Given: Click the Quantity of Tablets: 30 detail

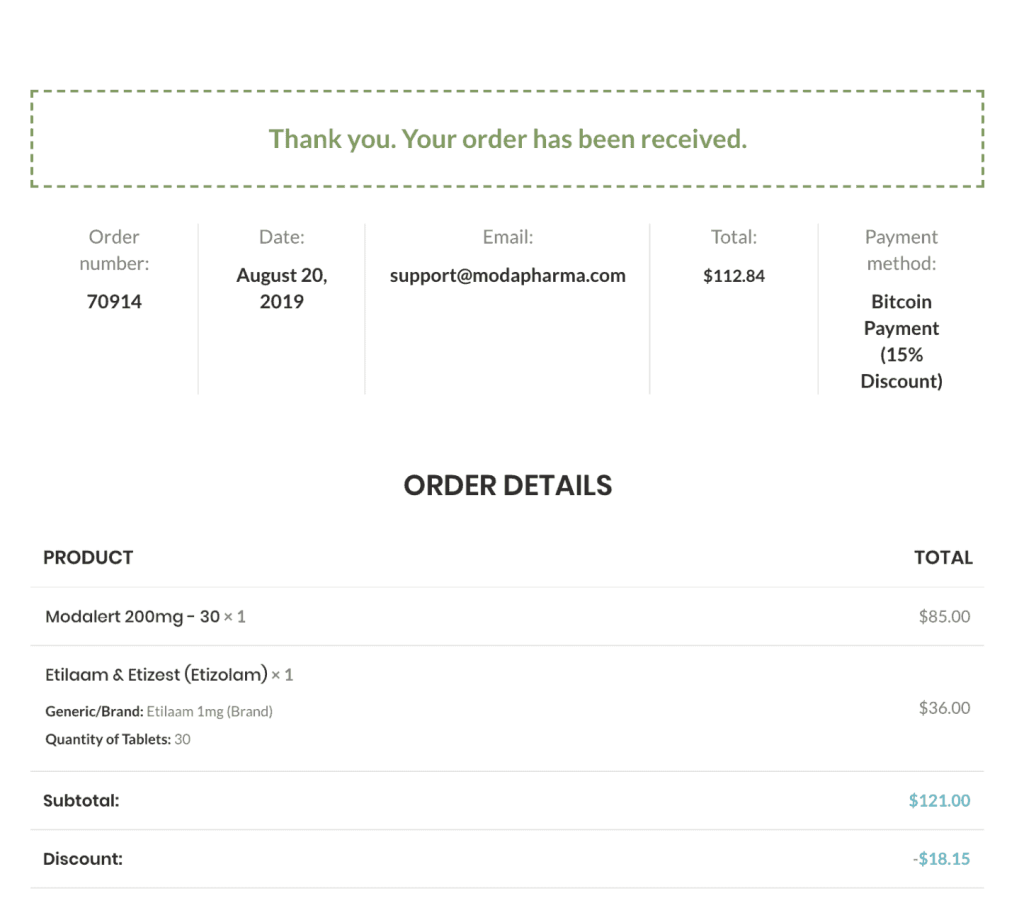Looking at the screenshot, I should coord(118,740).
